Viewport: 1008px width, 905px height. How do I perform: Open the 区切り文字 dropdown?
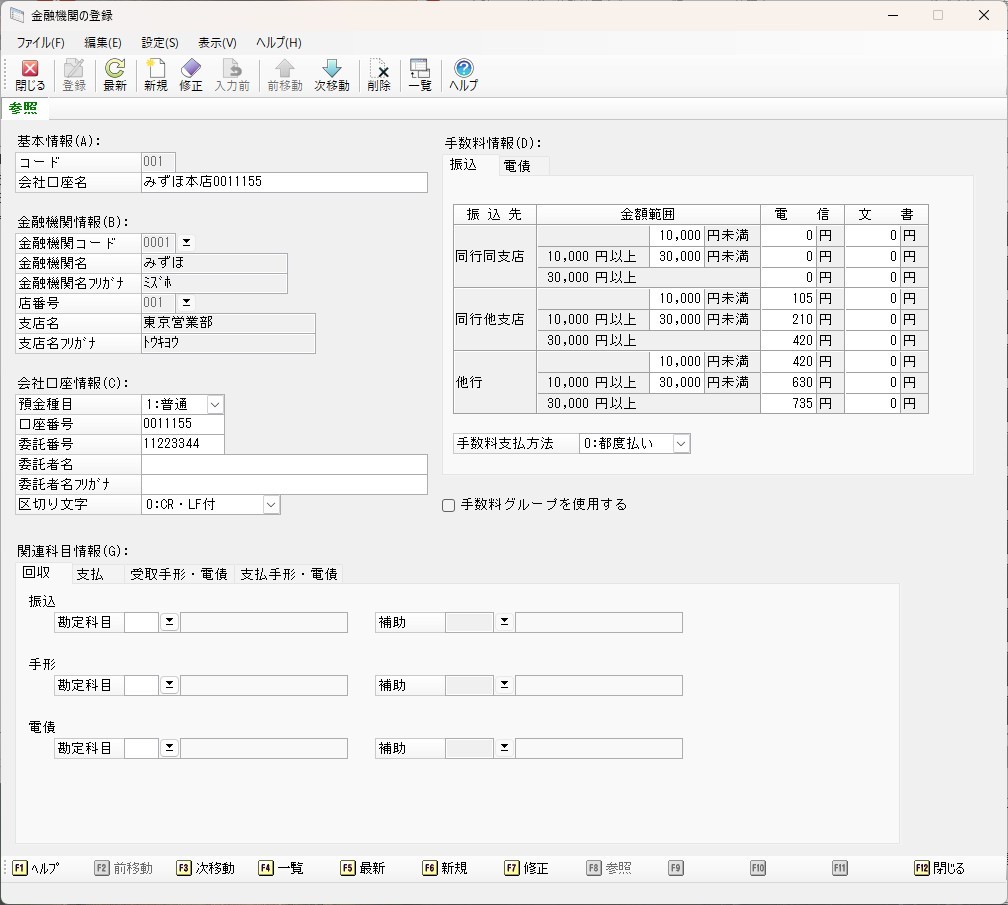[271, 505]
